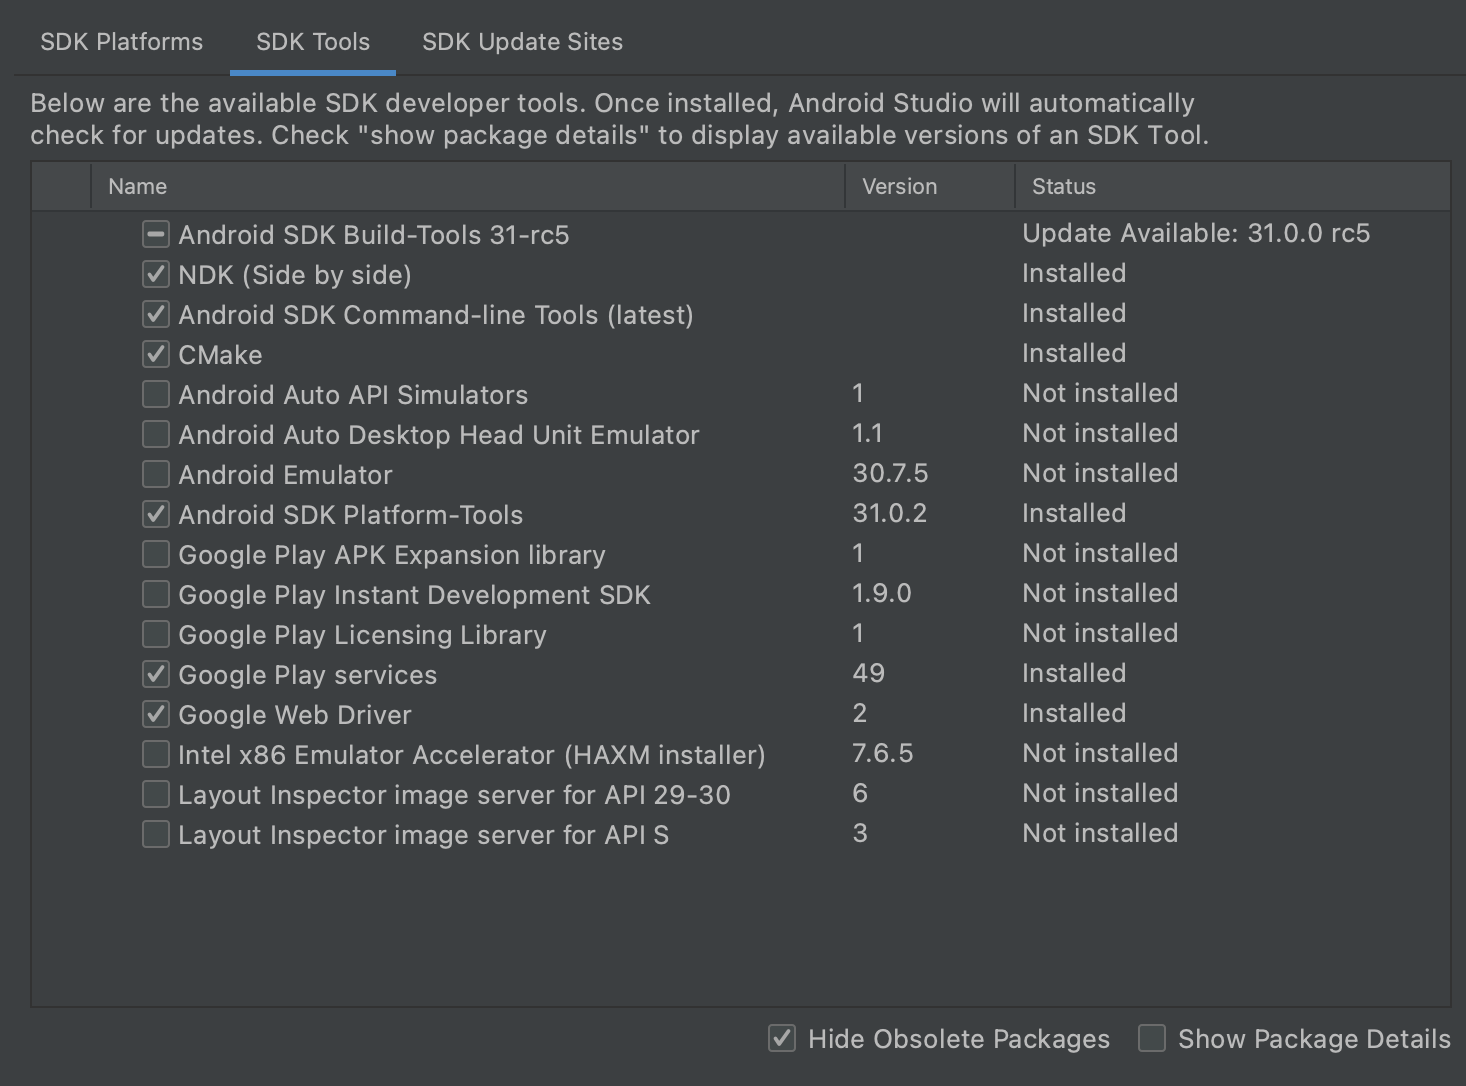
Task: Check Google Play Instant Development SDK
Action: click(156, 594)
